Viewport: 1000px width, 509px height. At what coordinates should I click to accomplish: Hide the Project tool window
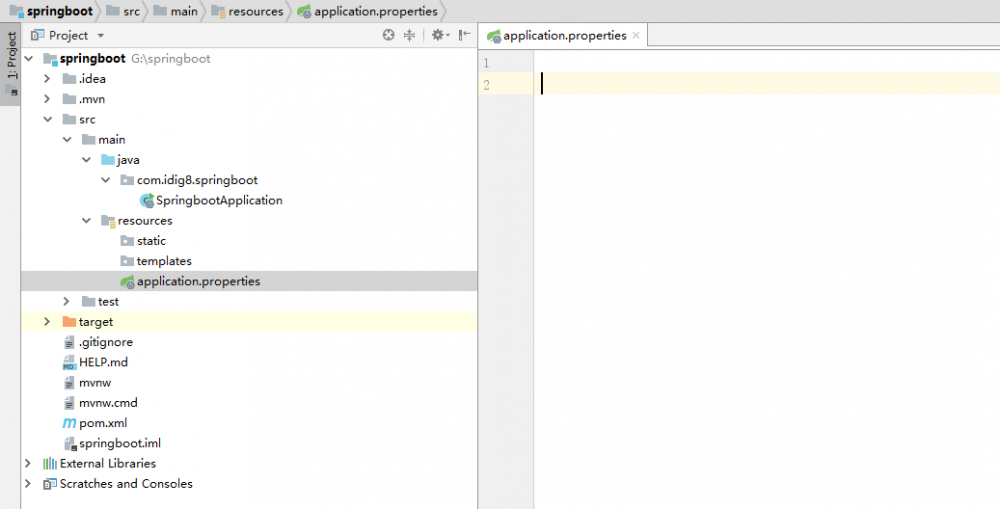point(465,35)
